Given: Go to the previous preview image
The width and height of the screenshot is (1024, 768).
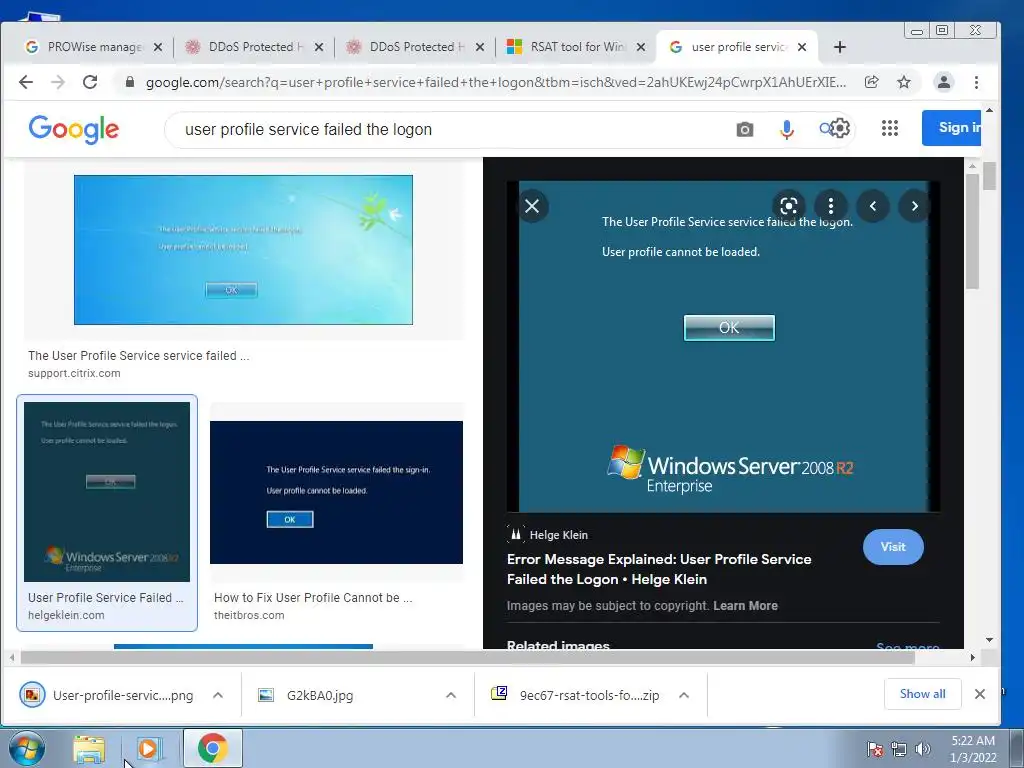Looking at the screenshot, I should coord(873,206).
